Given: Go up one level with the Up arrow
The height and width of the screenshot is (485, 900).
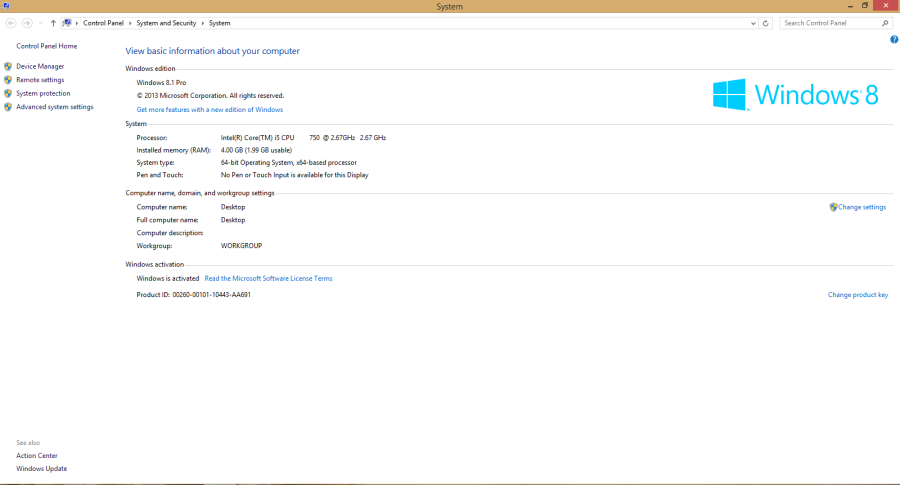Looking at the screenshot, I should 53,22.
